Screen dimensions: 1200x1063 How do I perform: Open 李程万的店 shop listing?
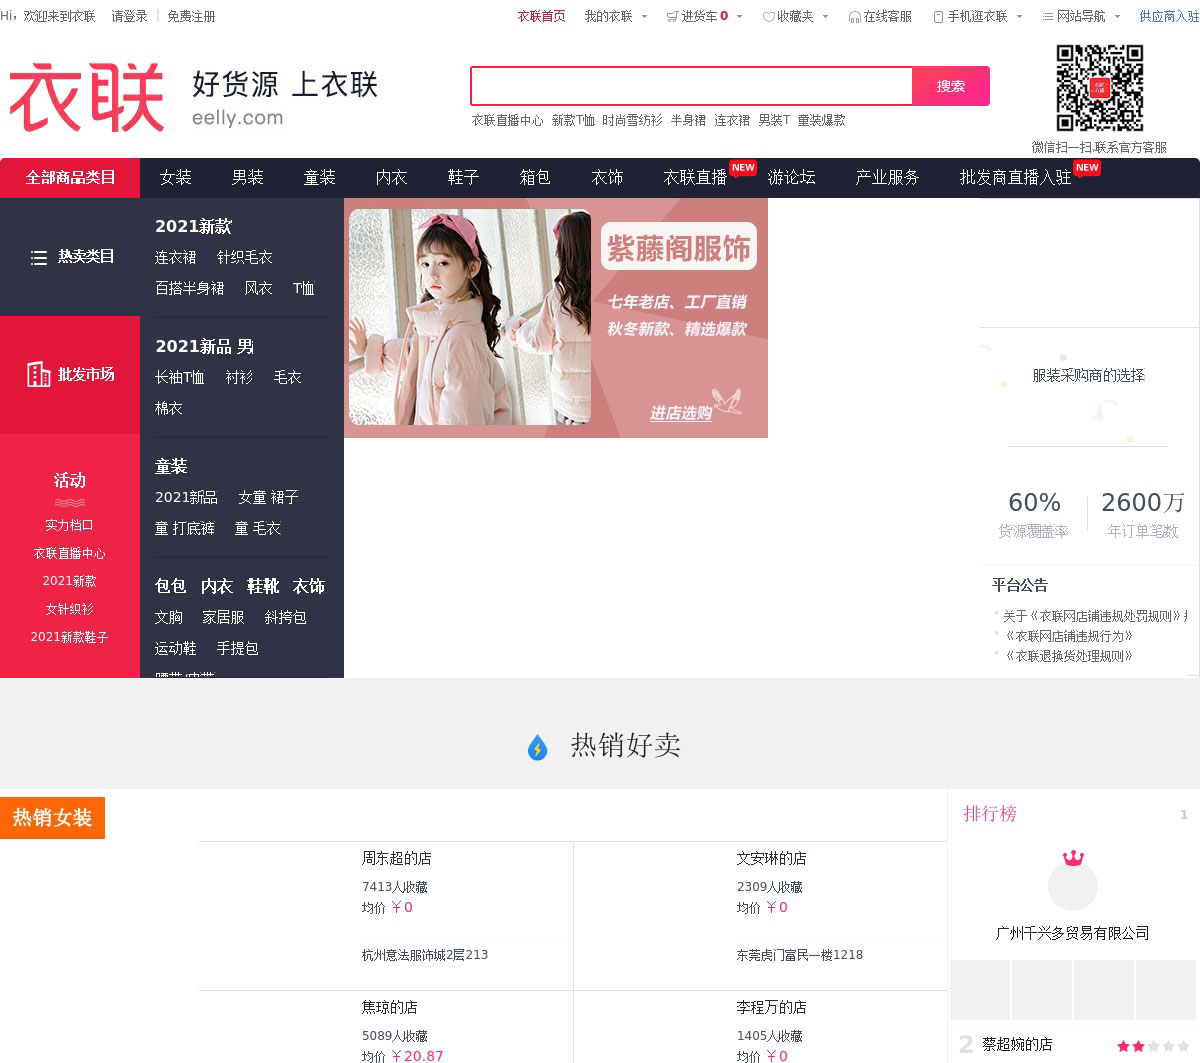click(771, 1008)
